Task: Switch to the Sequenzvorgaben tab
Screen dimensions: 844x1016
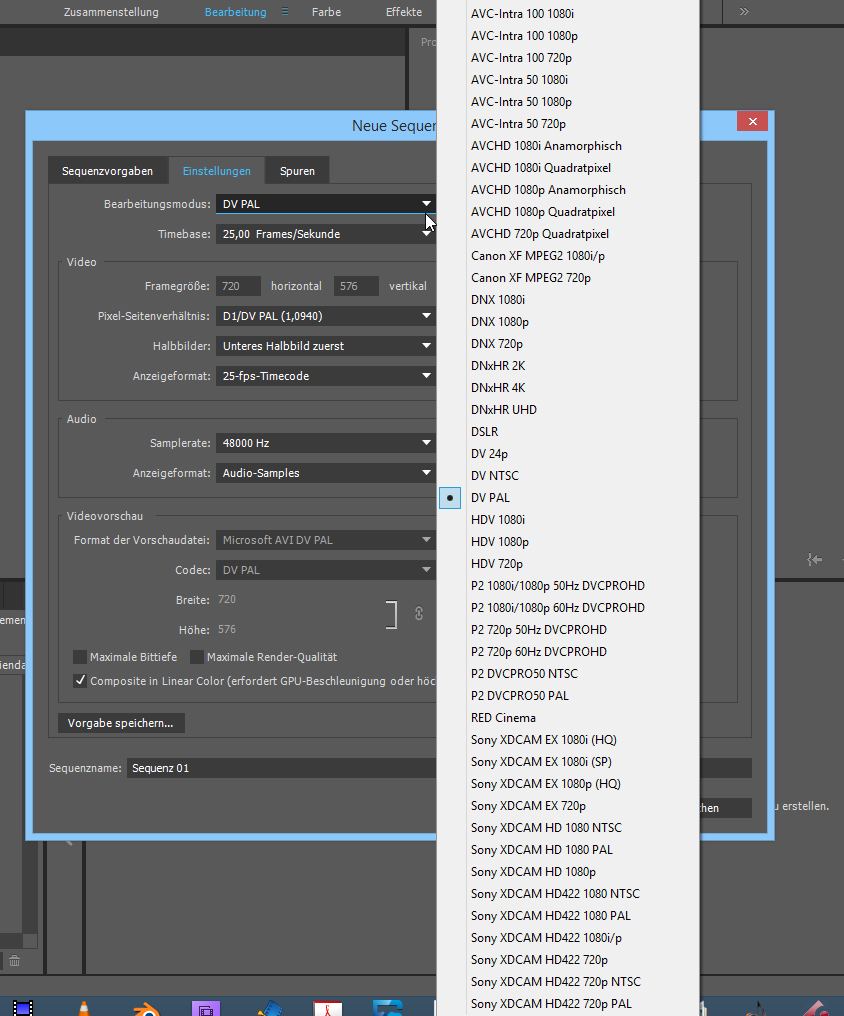Action: 108,171
